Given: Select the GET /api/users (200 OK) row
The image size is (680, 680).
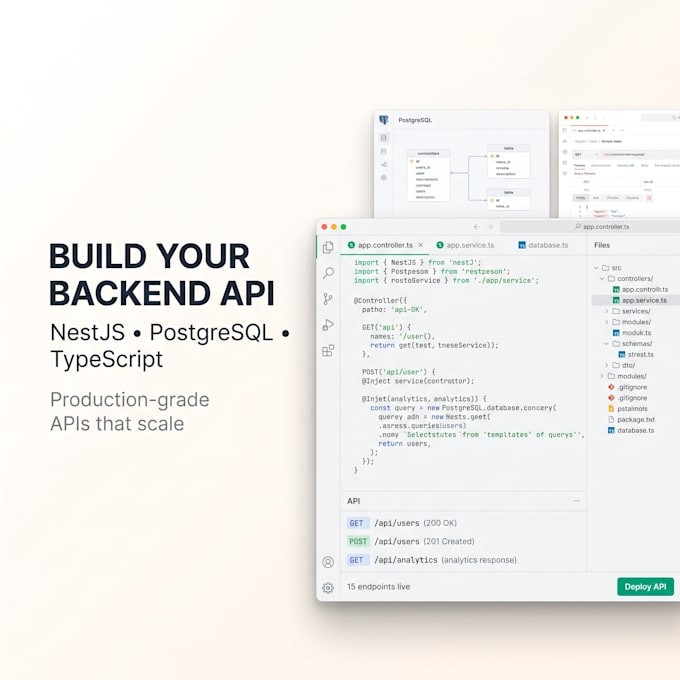Looking at the screenshot, I should (464, 523).
